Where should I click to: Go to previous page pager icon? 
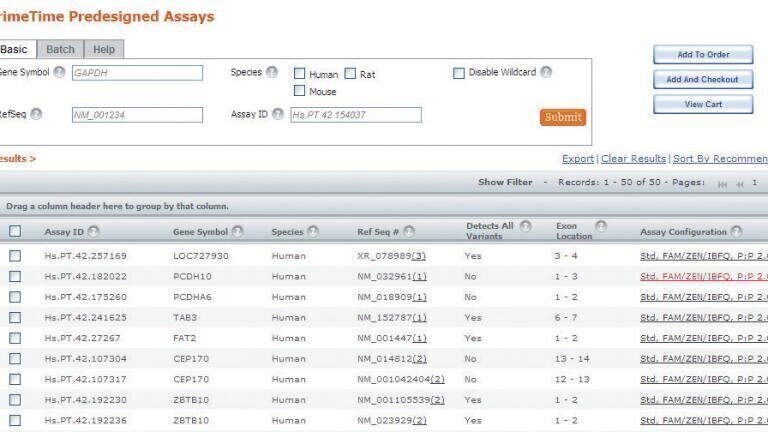740,184
